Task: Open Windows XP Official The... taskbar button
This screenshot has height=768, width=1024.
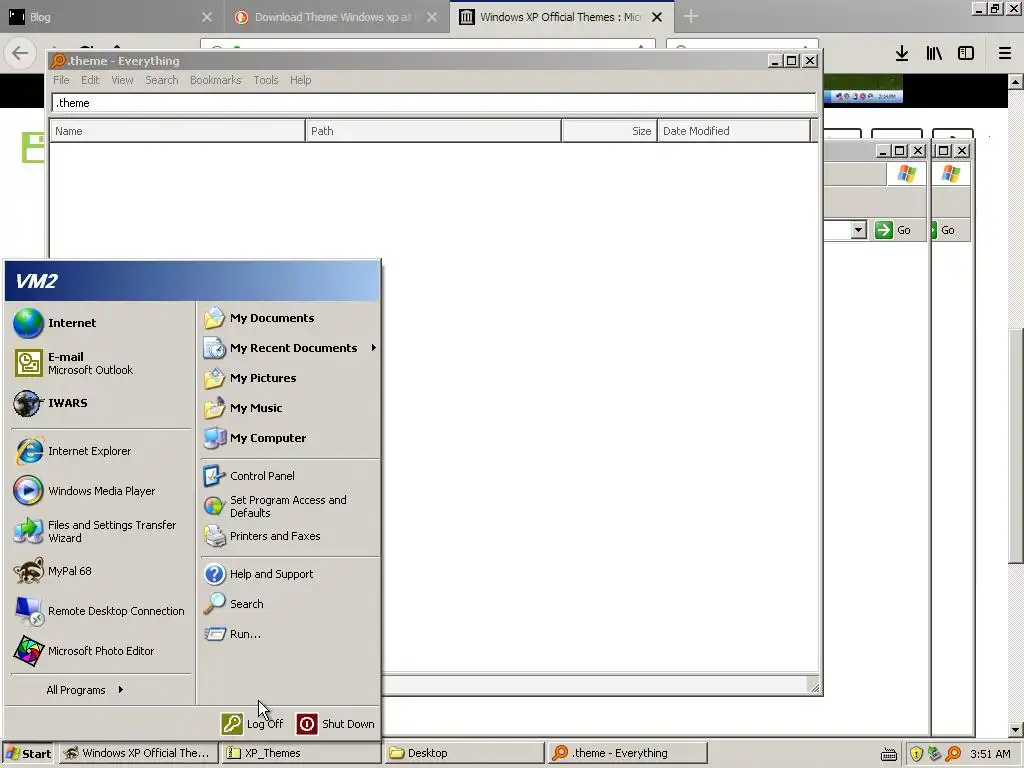Action: pos(138,753)
